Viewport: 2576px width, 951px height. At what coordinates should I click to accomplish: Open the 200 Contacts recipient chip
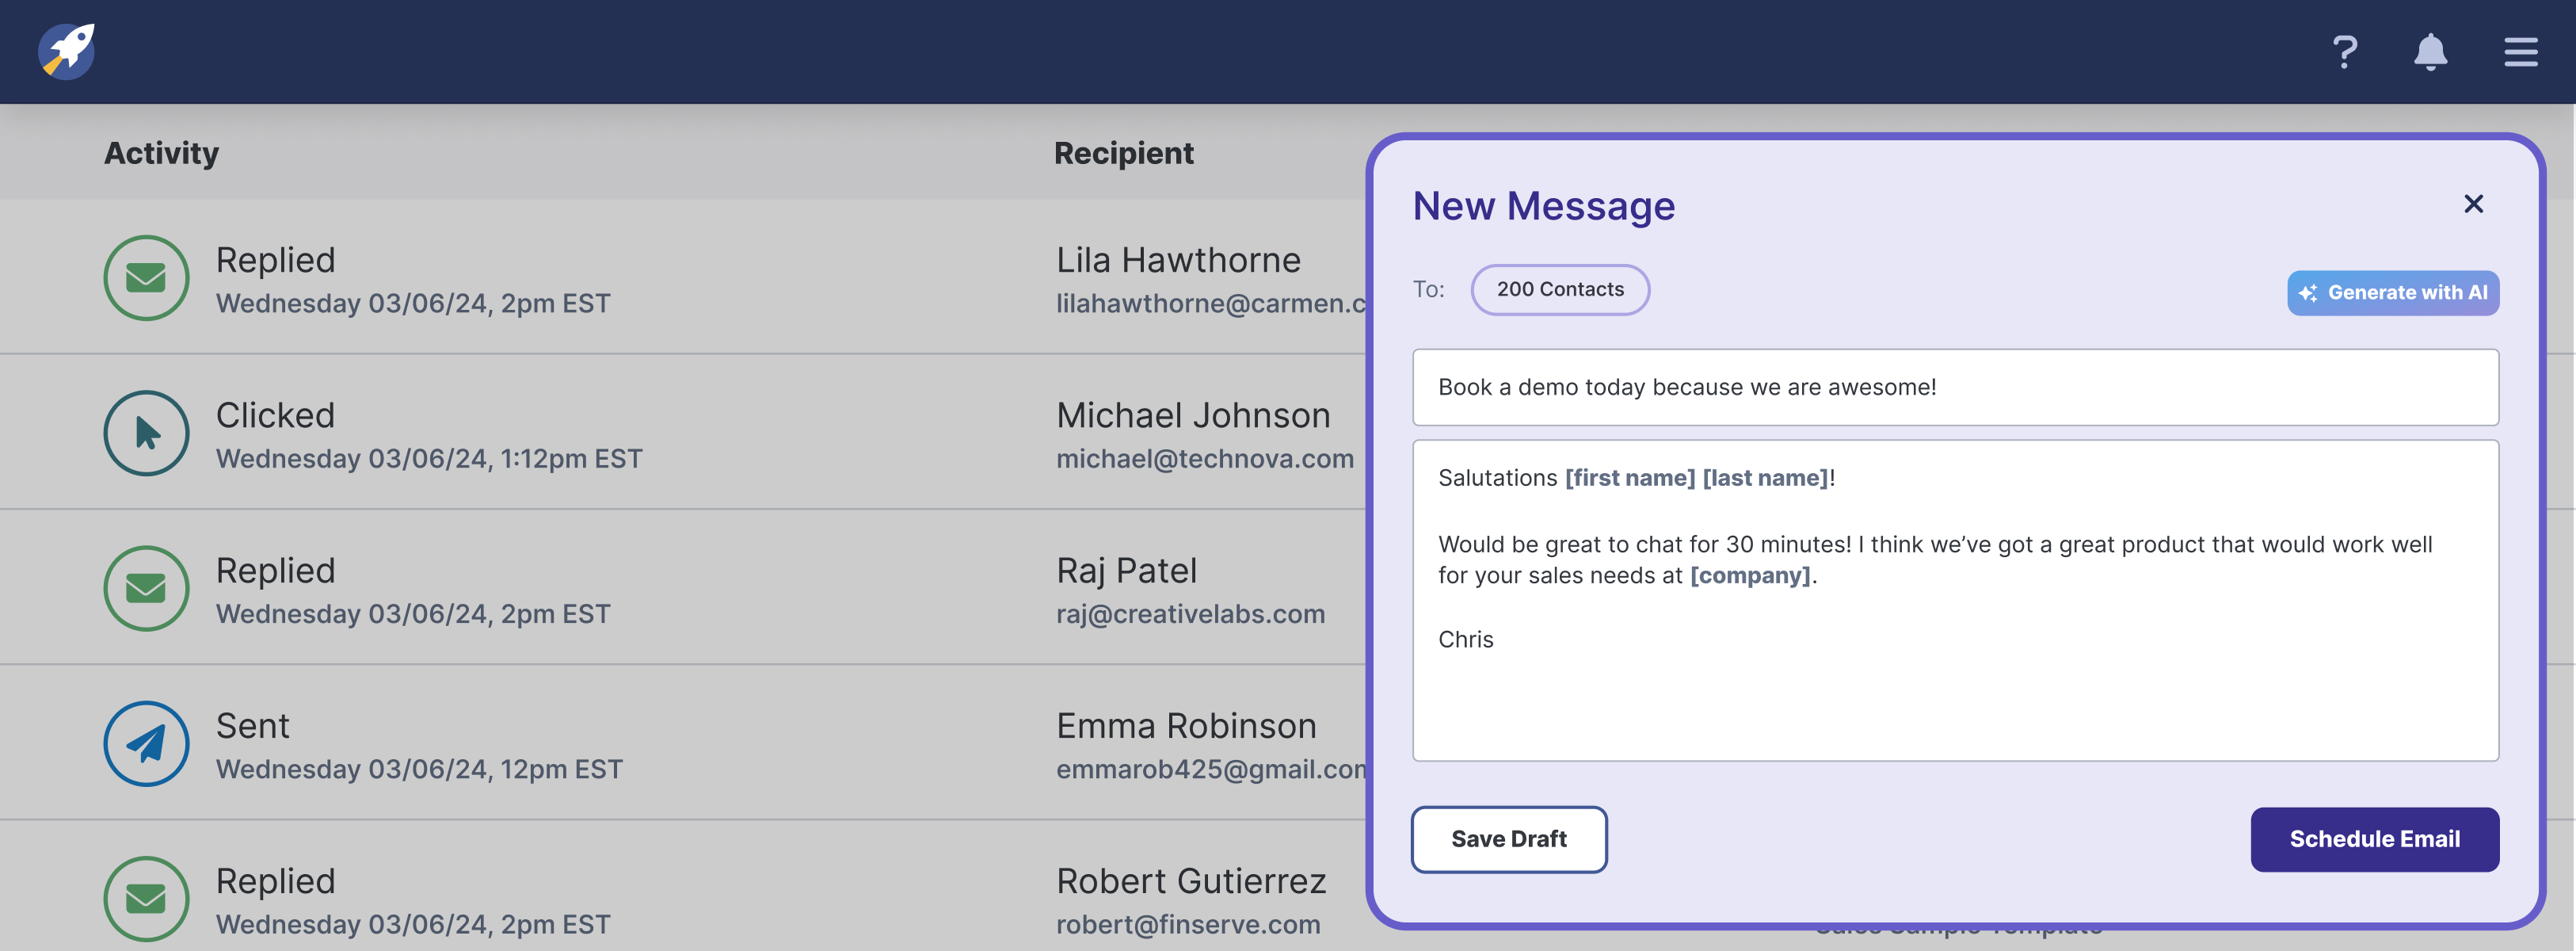1560,289
